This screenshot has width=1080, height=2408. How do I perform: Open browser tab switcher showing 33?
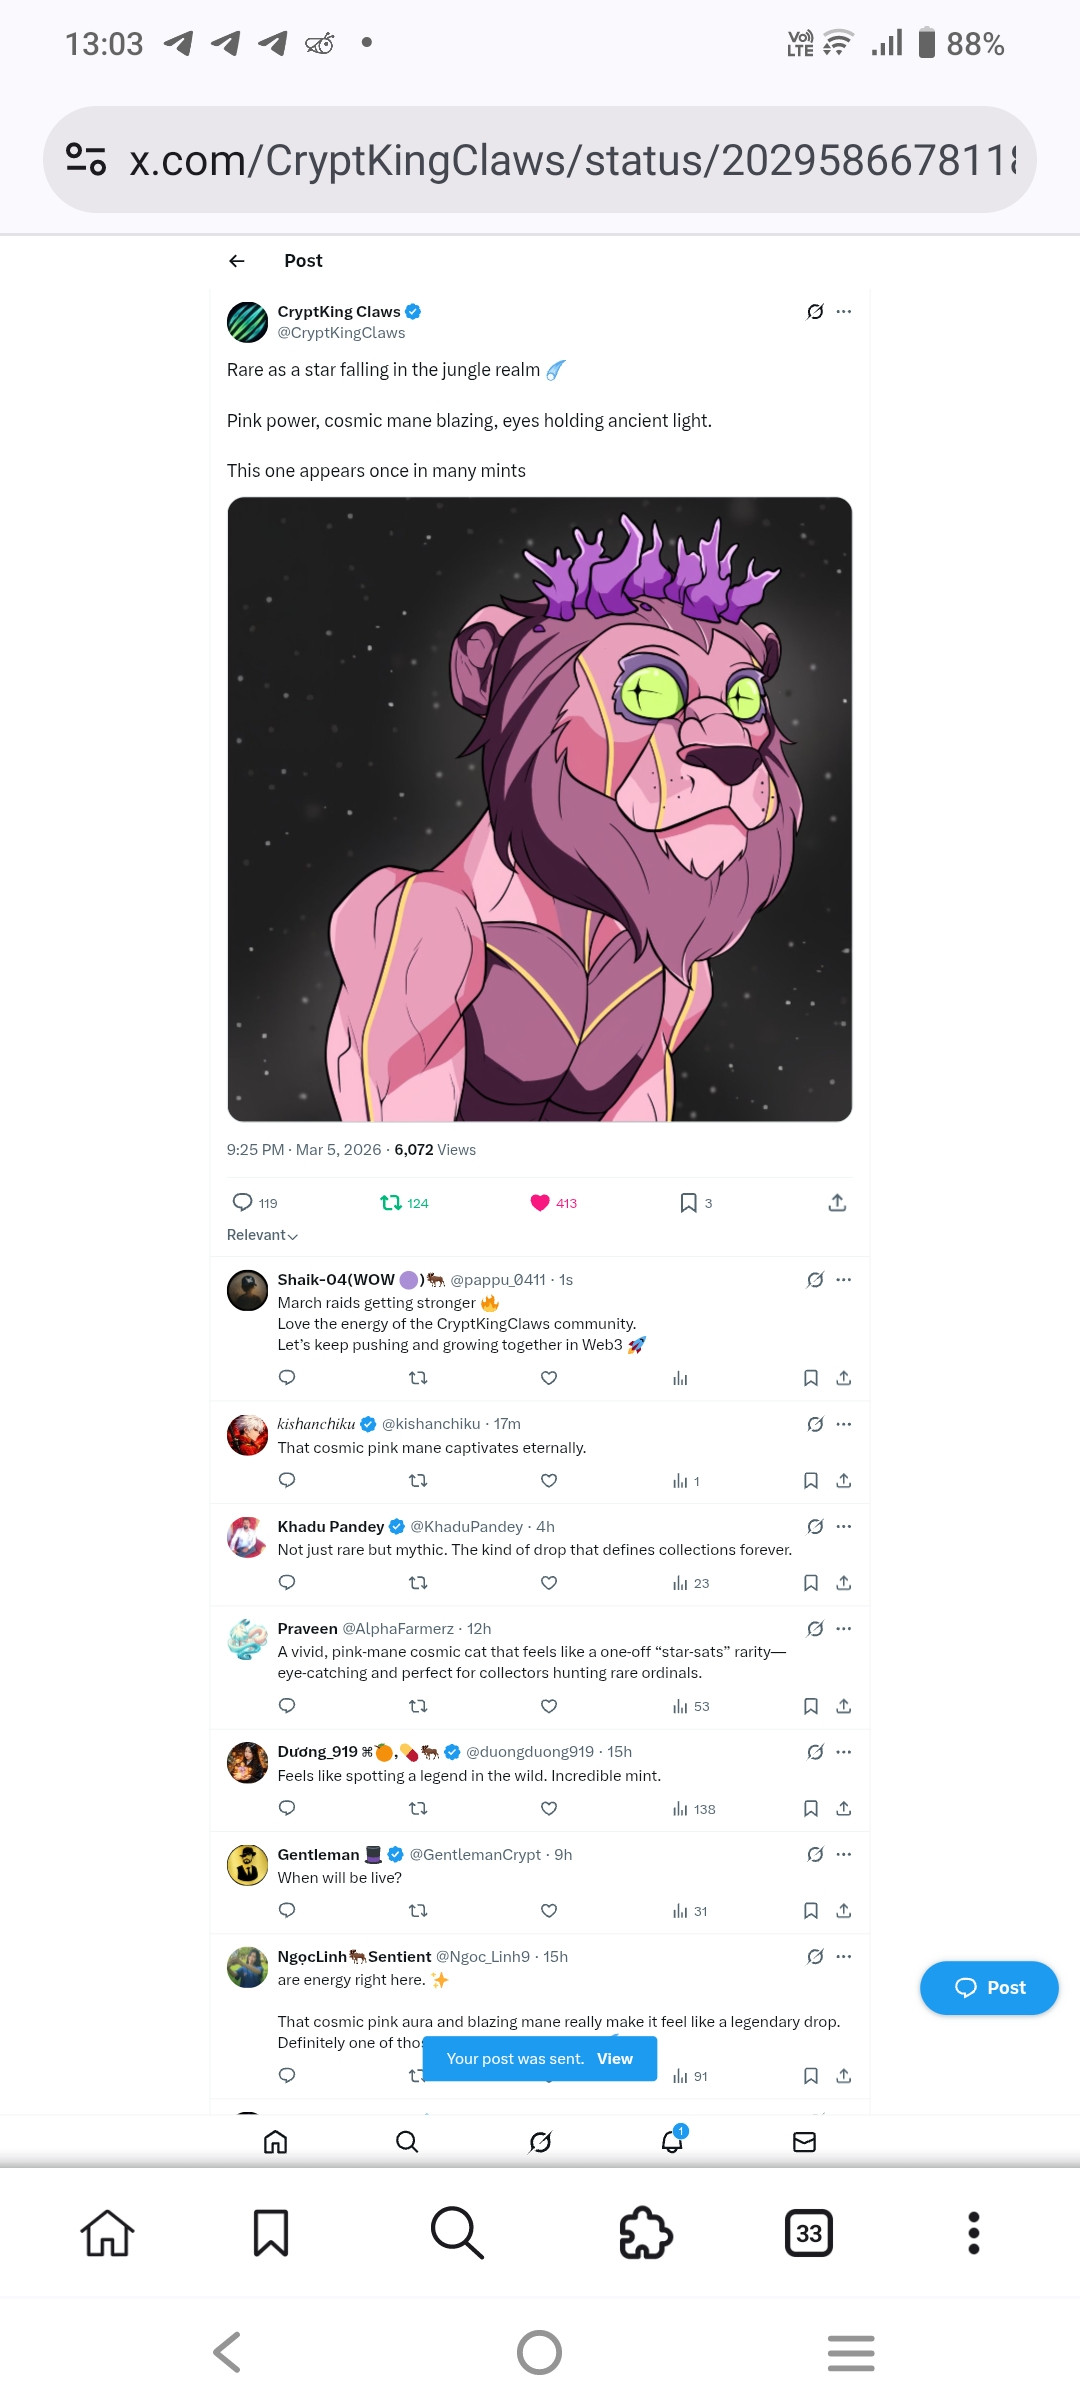[809, 2233]
